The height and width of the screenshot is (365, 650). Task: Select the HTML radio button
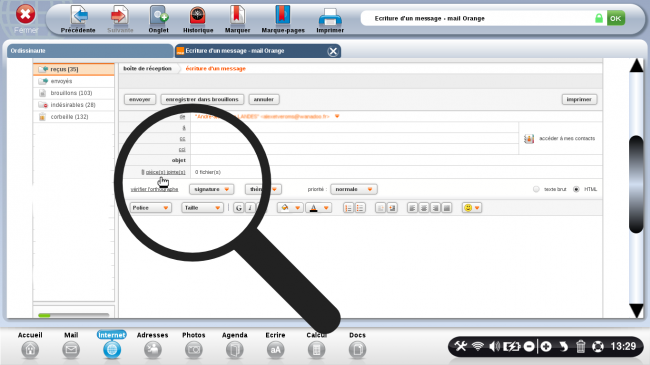tap(576, 189)
